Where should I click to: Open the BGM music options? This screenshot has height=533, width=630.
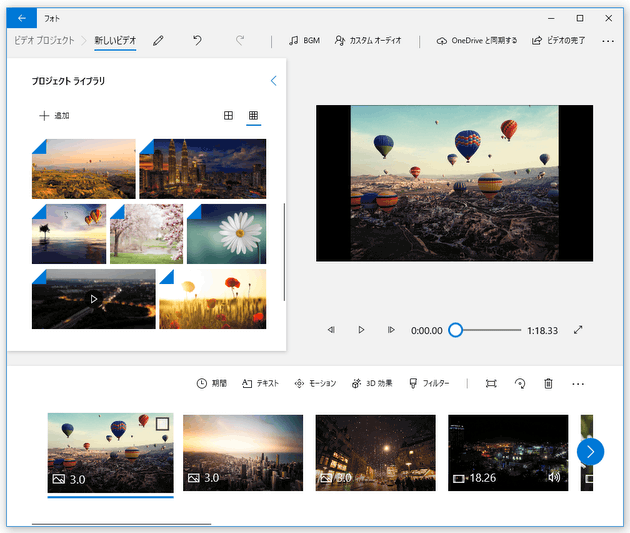[304, 41]
